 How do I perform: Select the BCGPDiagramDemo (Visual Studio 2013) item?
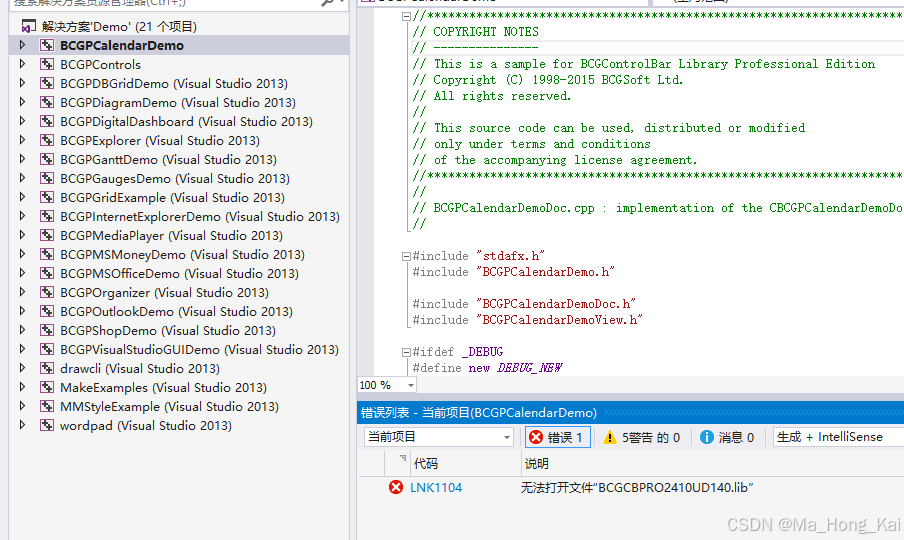pos(178,102)
